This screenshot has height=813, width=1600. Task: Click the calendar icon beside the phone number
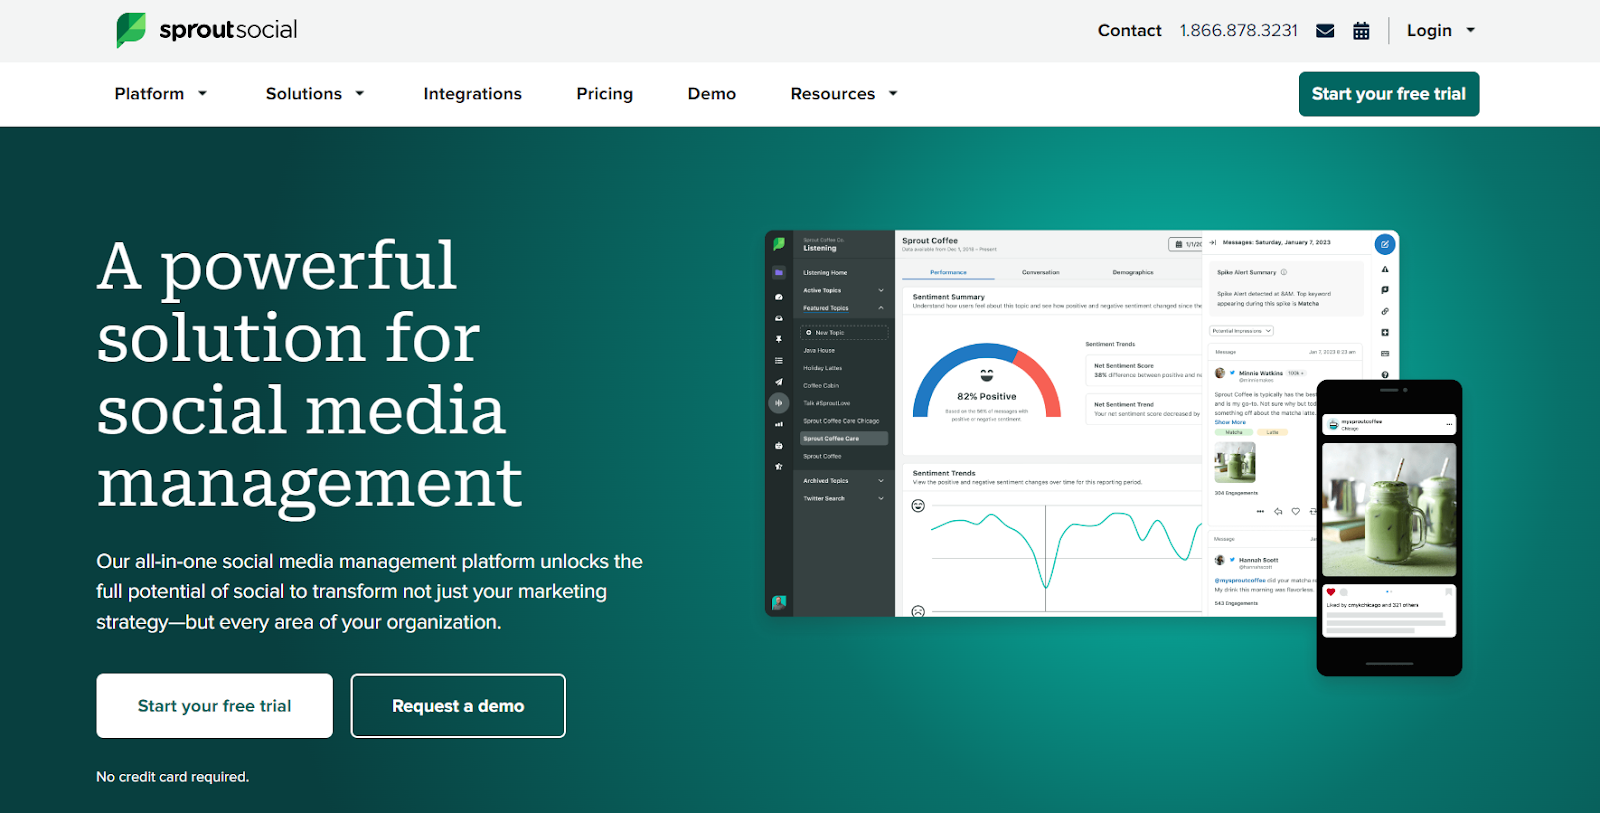(x=1361, y=31)
